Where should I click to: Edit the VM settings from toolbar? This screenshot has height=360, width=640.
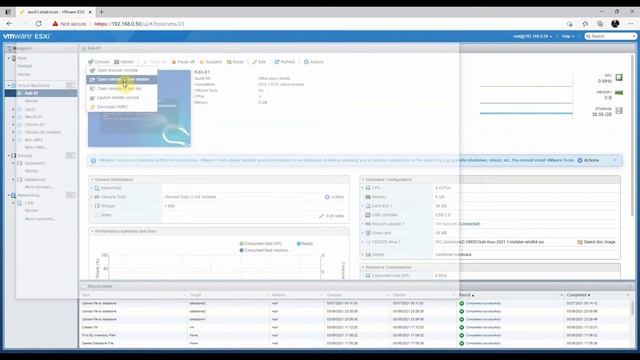pyautogui.click(x=259, y=62)
